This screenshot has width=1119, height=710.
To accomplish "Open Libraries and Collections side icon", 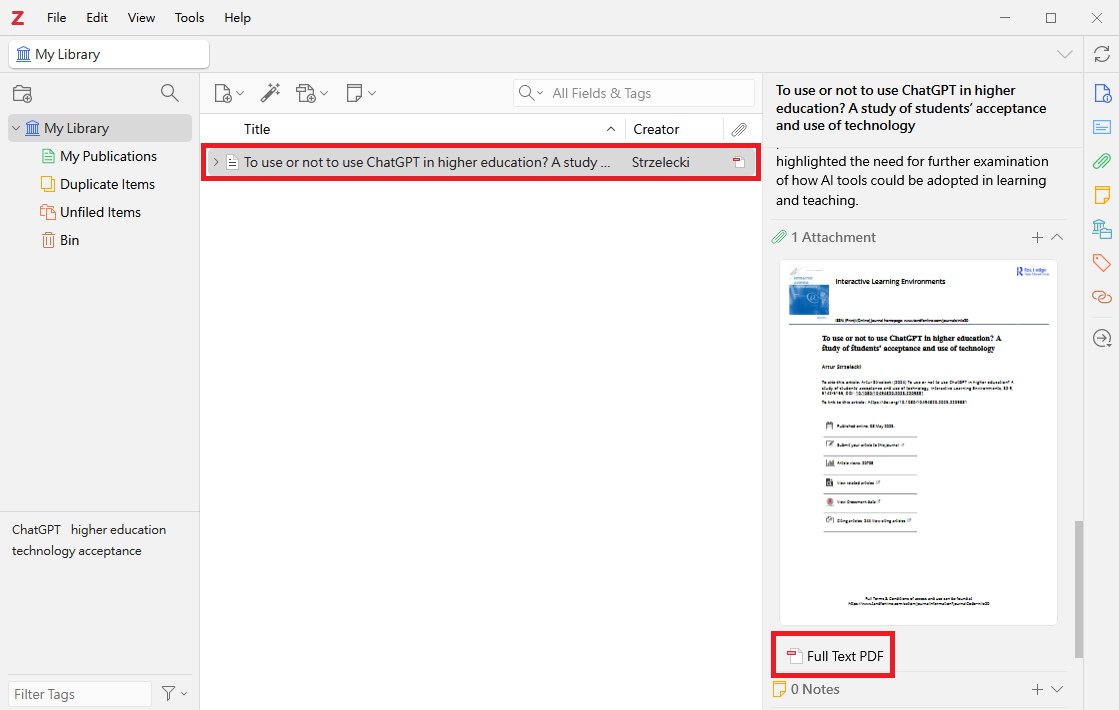I will (x=1101, y=229).
